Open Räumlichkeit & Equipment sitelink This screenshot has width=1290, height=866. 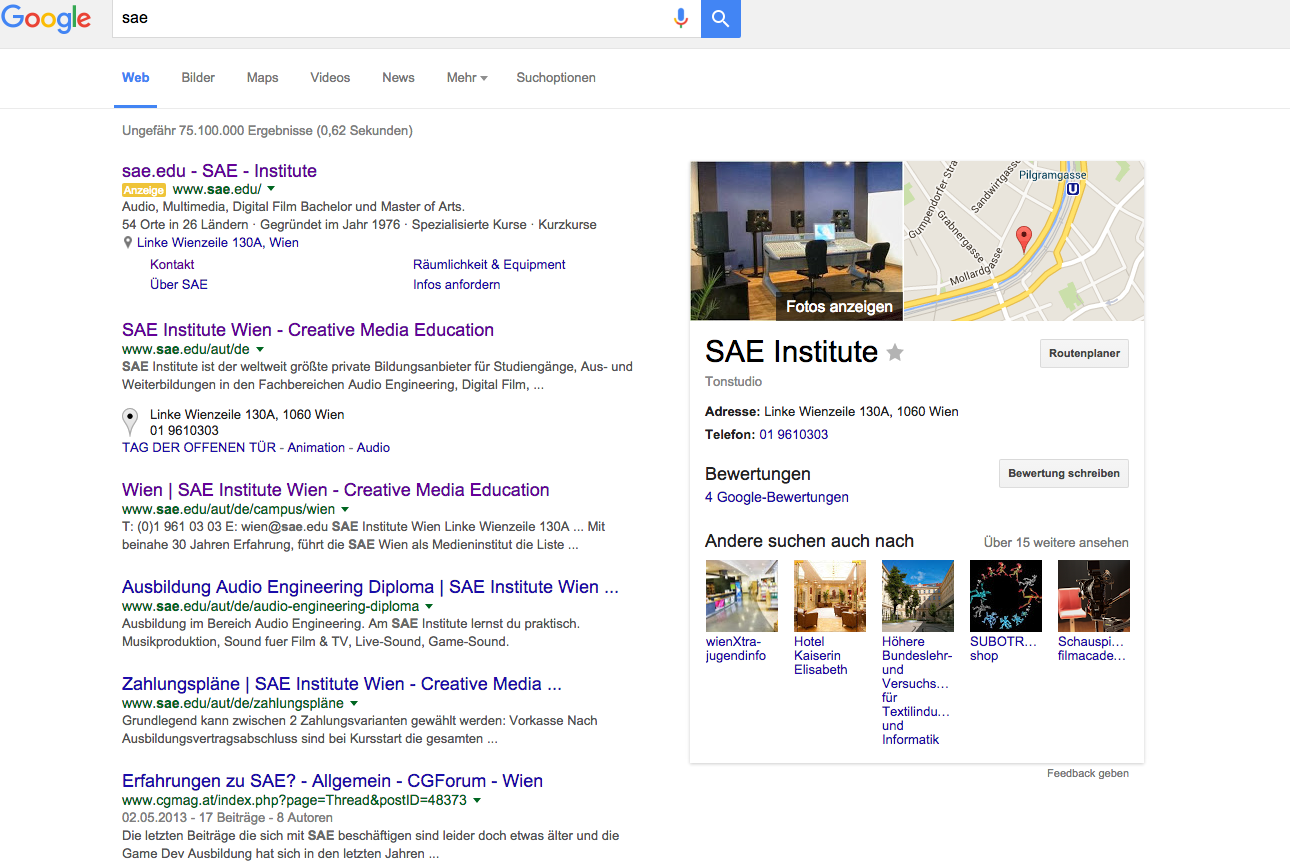pos(489,265)
